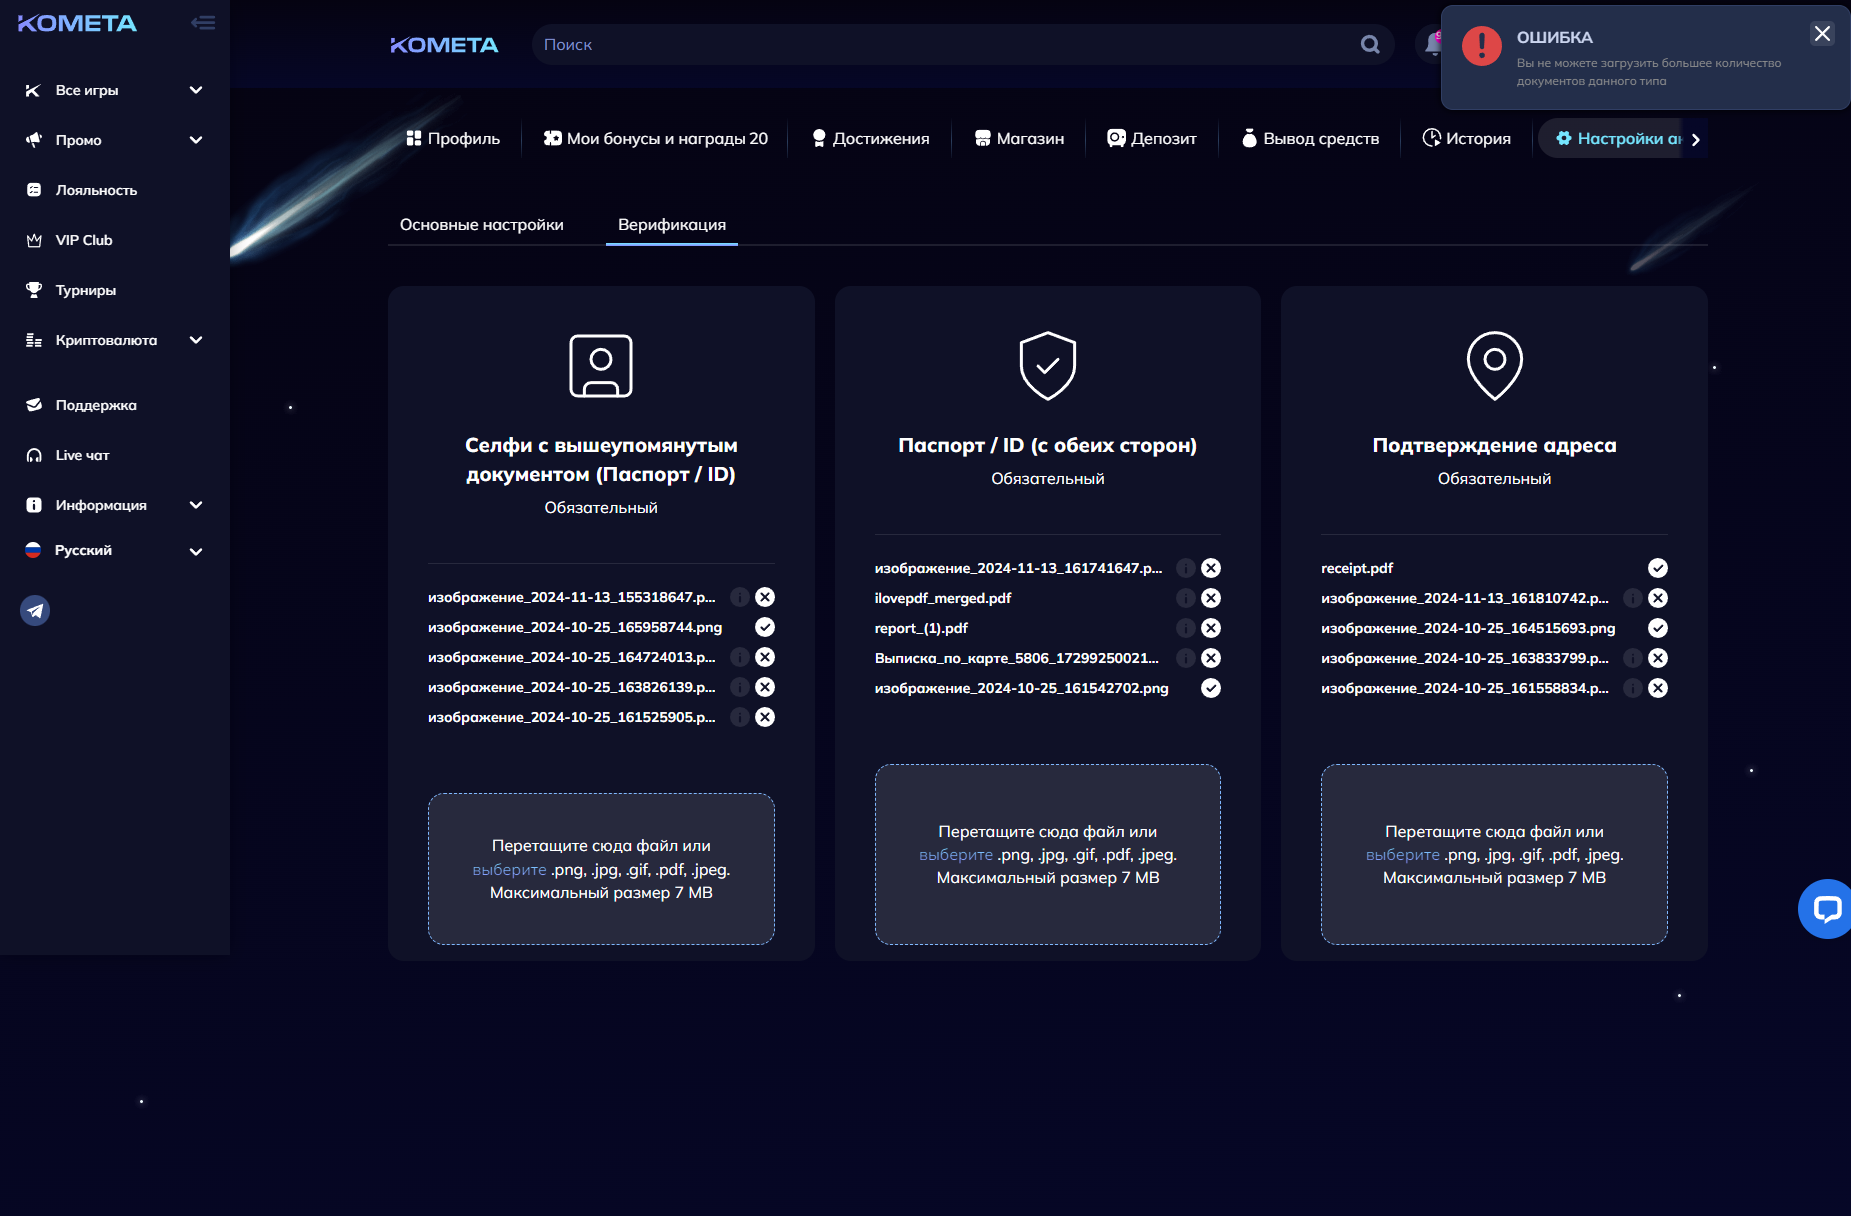Open notifications bell icon

[1431, 45]
